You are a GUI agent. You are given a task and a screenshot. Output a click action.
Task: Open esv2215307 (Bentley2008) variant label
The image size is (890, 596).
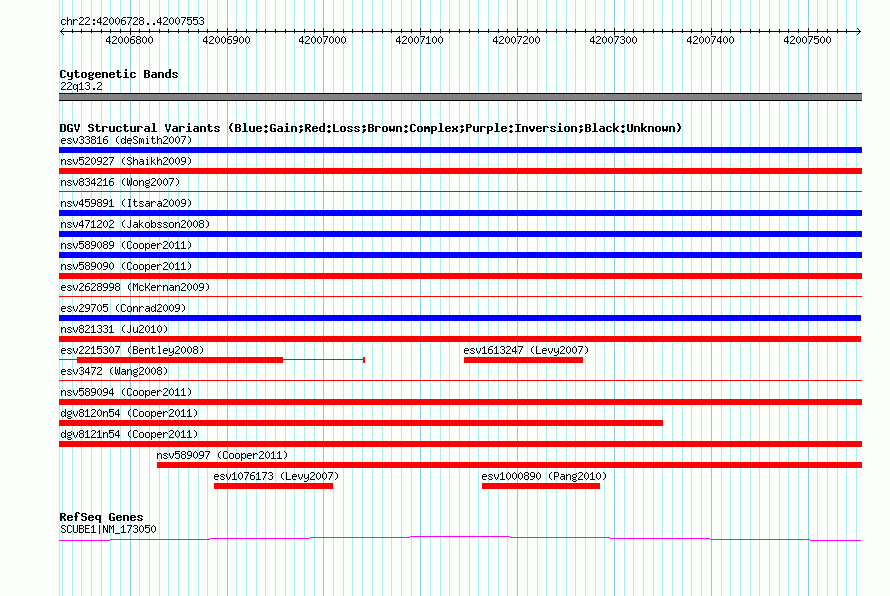(132, 350)
